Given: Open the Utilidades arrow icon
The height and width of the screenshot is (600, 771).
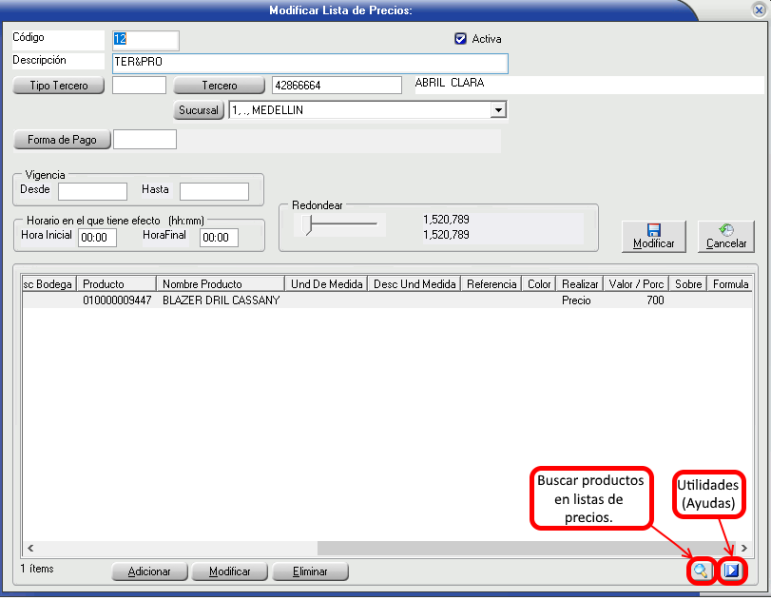Looking at the screenshot, I should (x=732, y=571).
